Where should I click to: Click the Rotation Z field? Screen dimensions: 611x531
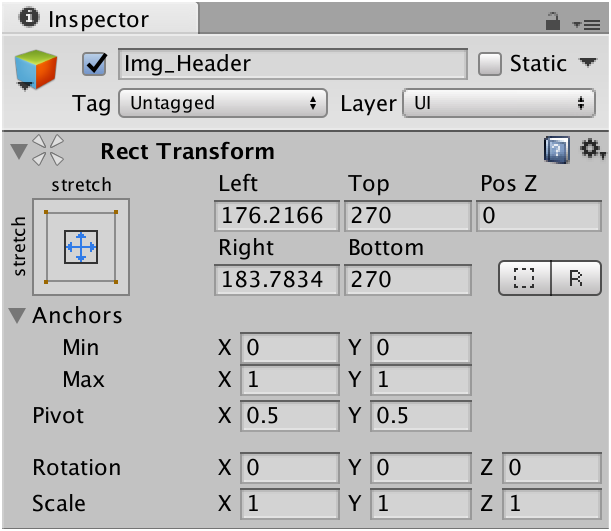(554, 468)
